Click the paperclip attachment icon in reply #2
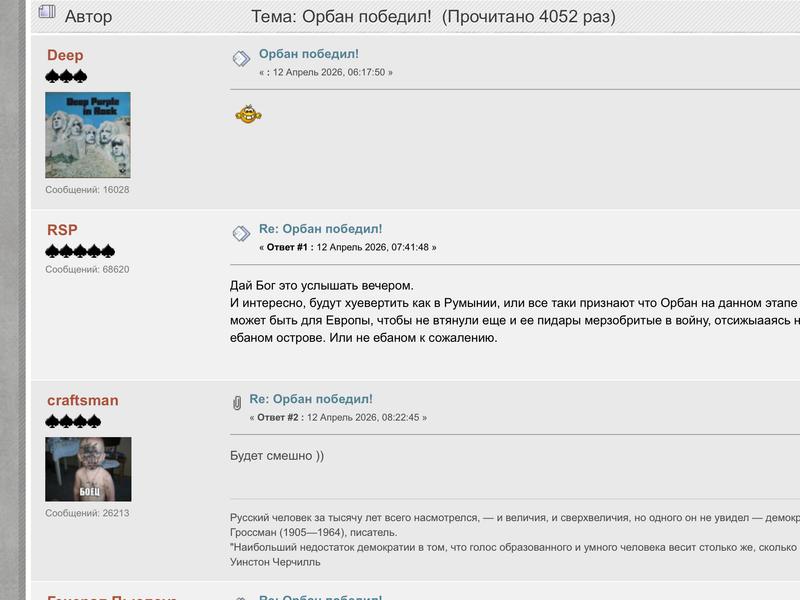Screen dimensions: 800x600 tap(237, 403)
